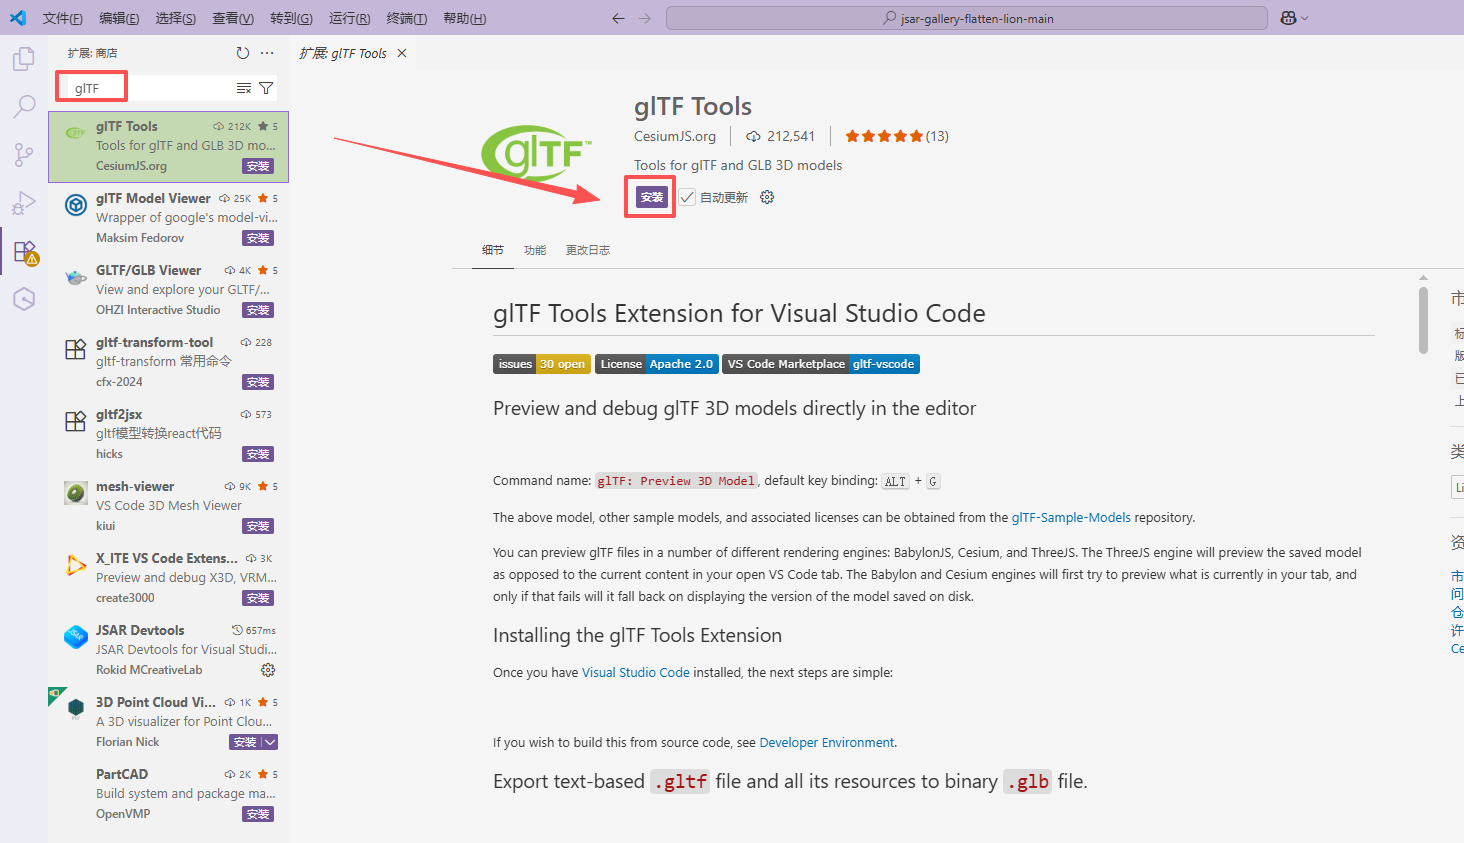Open the View menu

pos(233,18)
